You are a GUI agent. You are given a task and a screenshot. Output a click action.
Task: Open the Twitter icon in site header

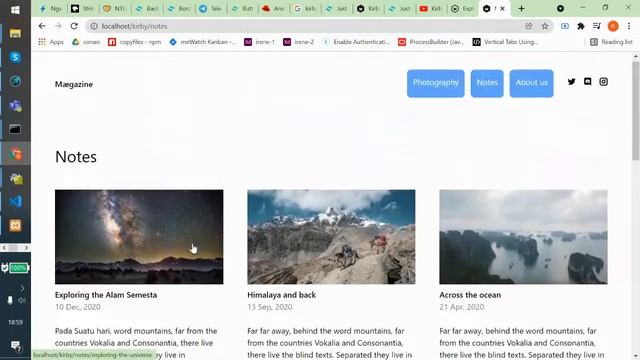pos(571,82)
